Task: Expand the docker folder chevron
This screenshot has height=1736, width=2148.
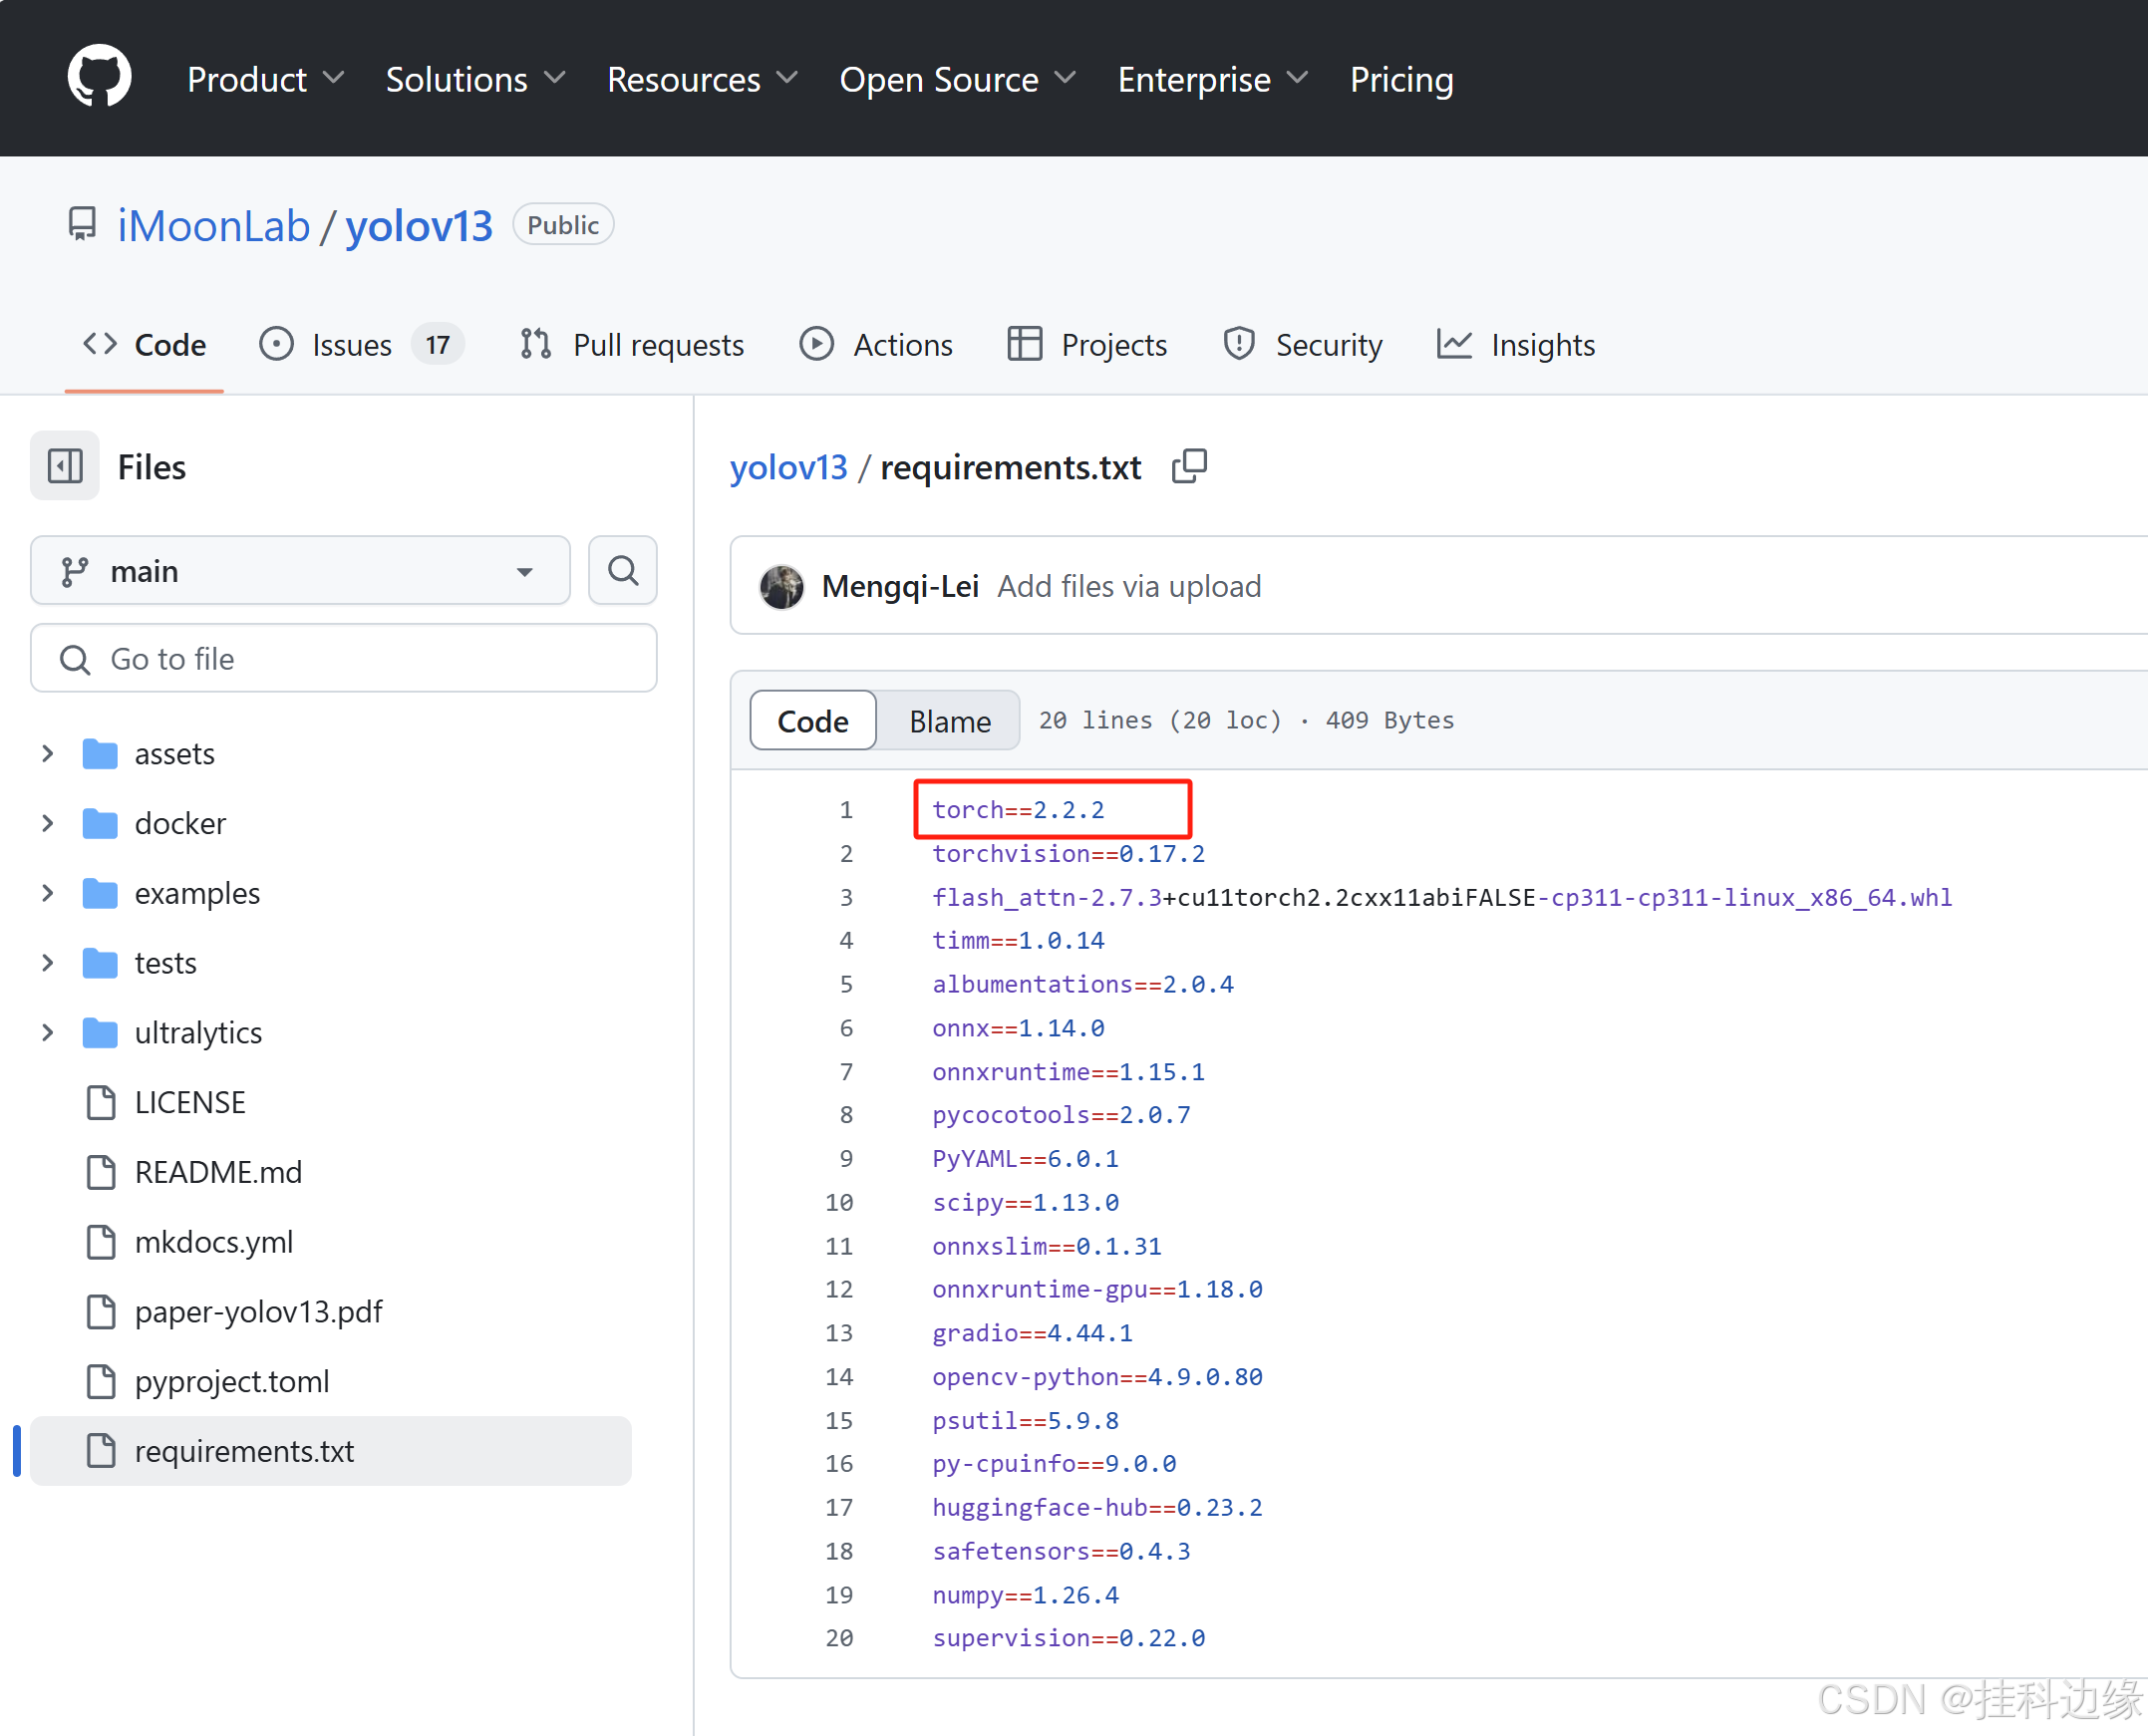Action: click(x=47, y=824)
